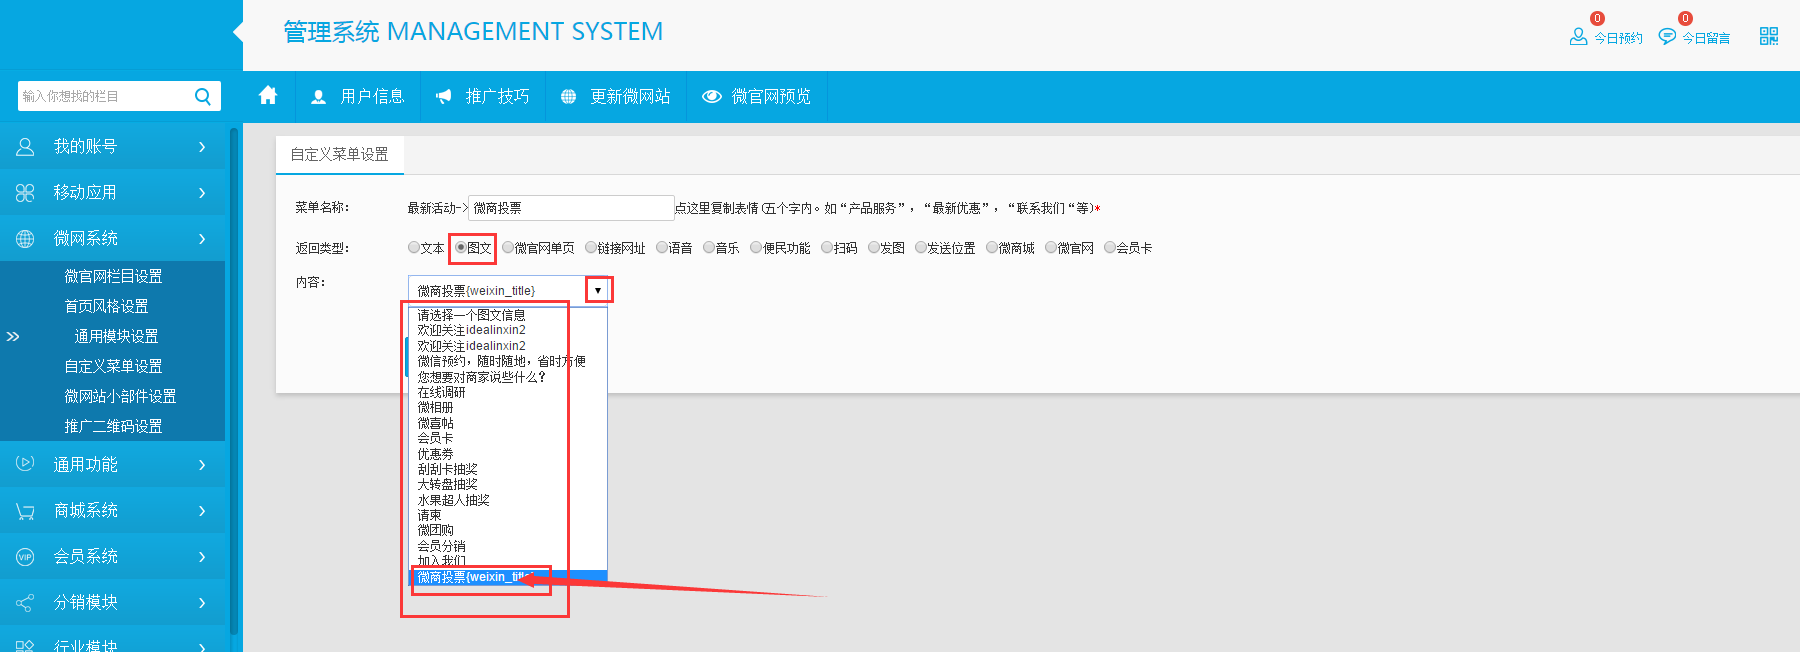Click the double-arrow sidebar collapse icon
The width and height of the screenshot is (1800, 652).
click(13, 337)
